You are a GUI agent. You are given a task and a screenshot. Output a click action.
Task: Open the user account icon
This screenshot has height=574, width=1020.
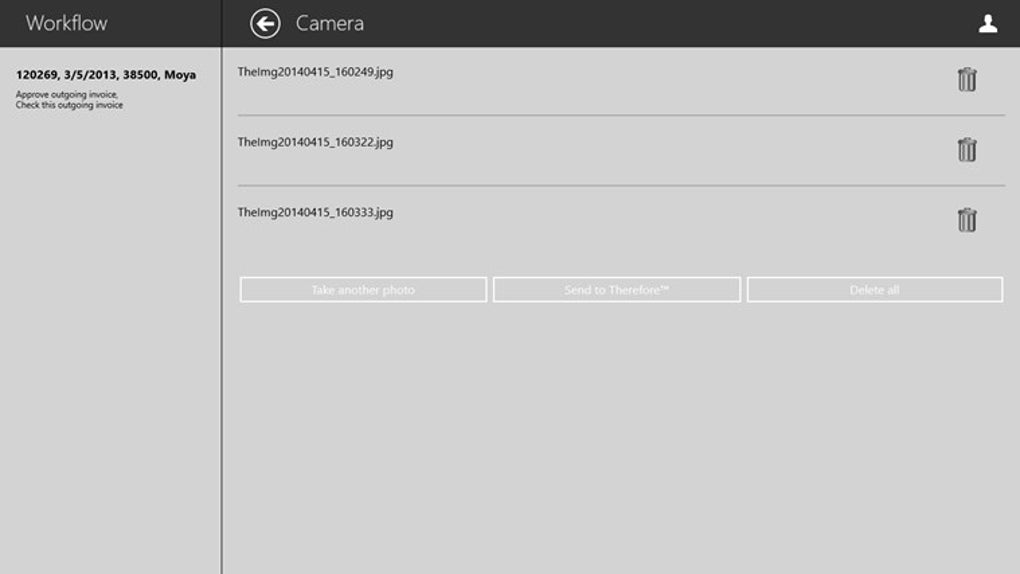(x=987, y=23)
